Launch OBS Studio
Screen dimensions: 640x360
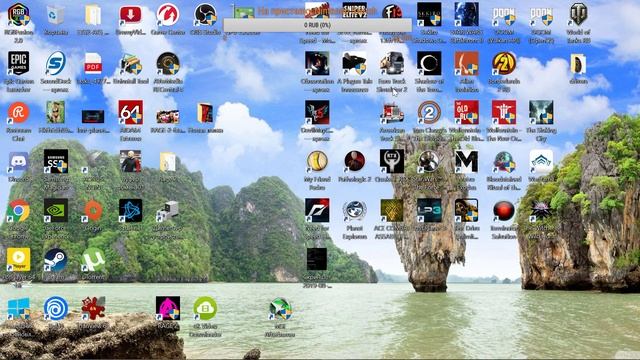point(205,15)
